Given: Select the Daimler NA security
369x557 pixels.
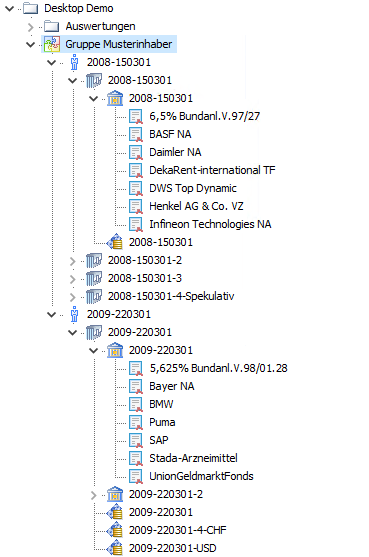Looking at the screenshot, I should pos(175,152).
